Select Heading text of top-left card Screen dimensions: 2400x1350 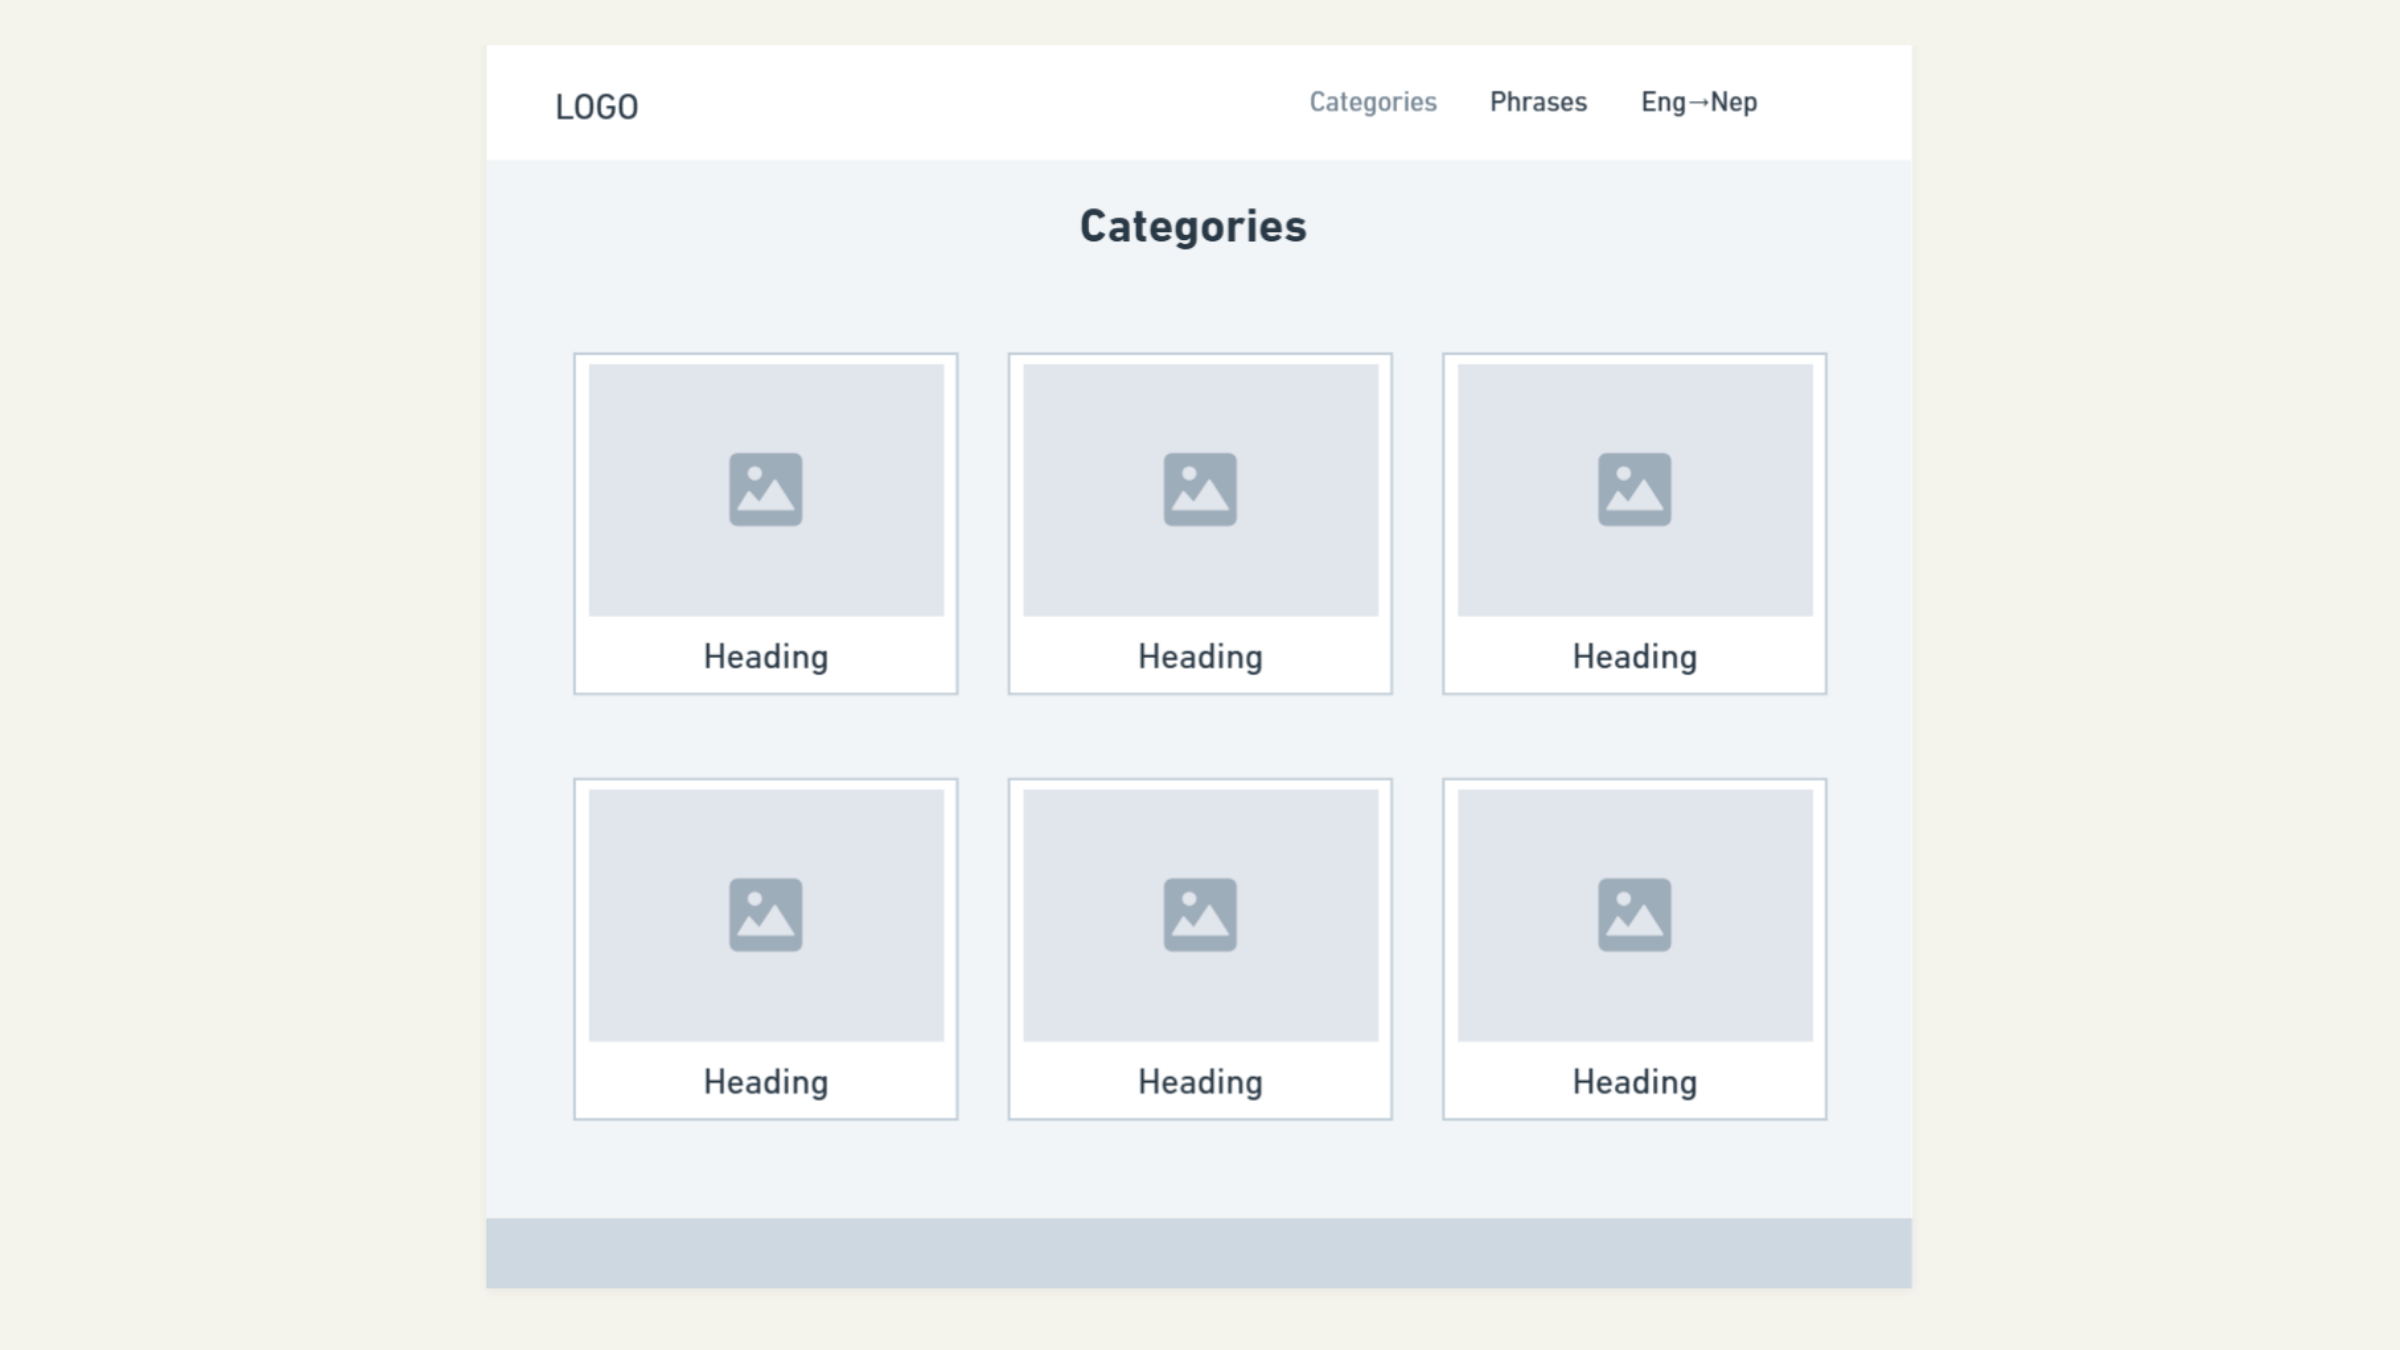coord(766,657)
